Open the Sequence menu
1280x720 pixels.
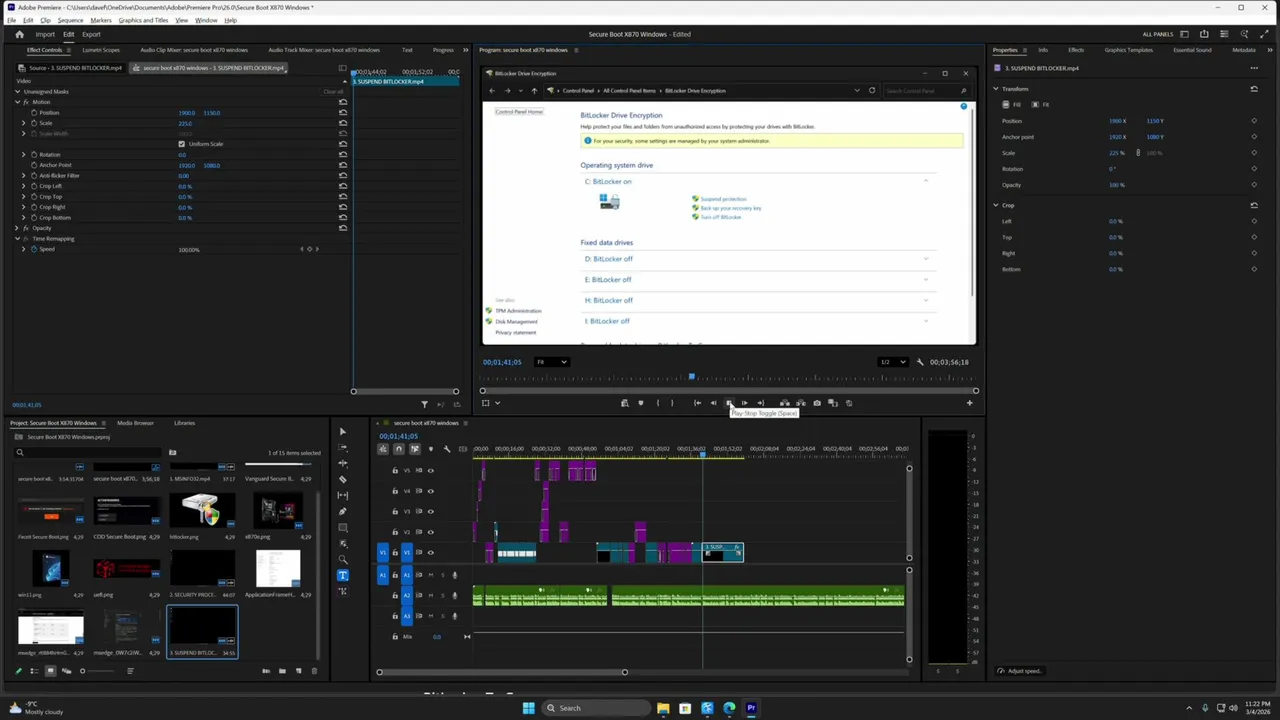click(70, 20)
